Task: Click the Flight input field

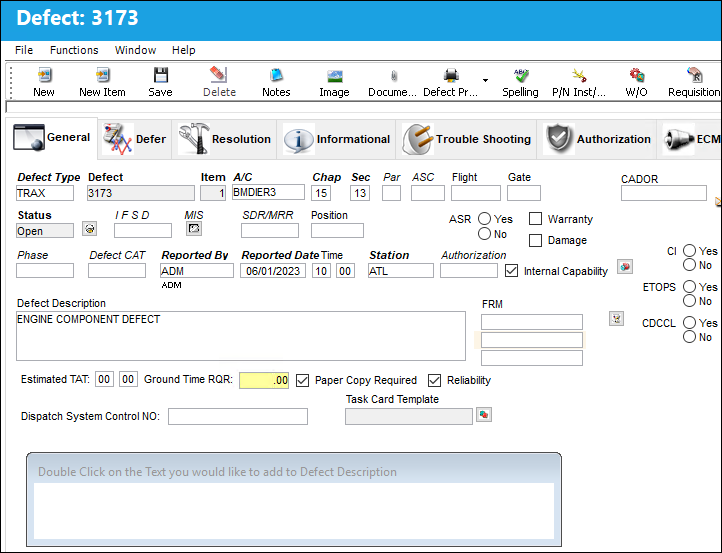Action: pos(476,193)
